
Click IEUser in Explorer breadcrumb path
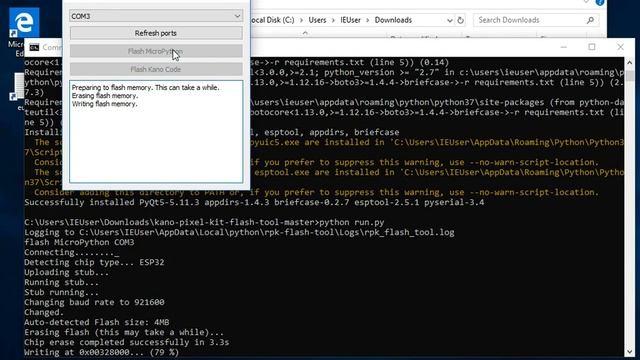[350, 20]
